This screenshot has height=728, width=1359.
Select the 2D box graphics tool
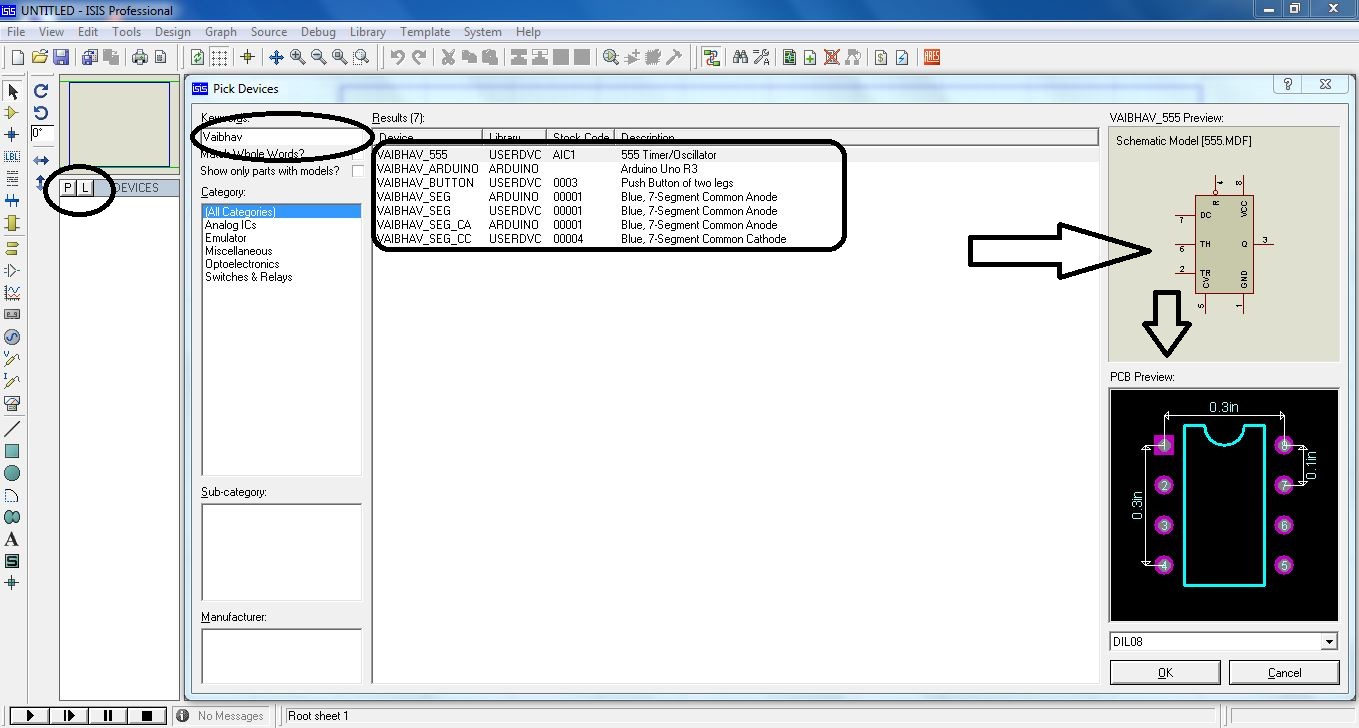[x=12, y=451]
